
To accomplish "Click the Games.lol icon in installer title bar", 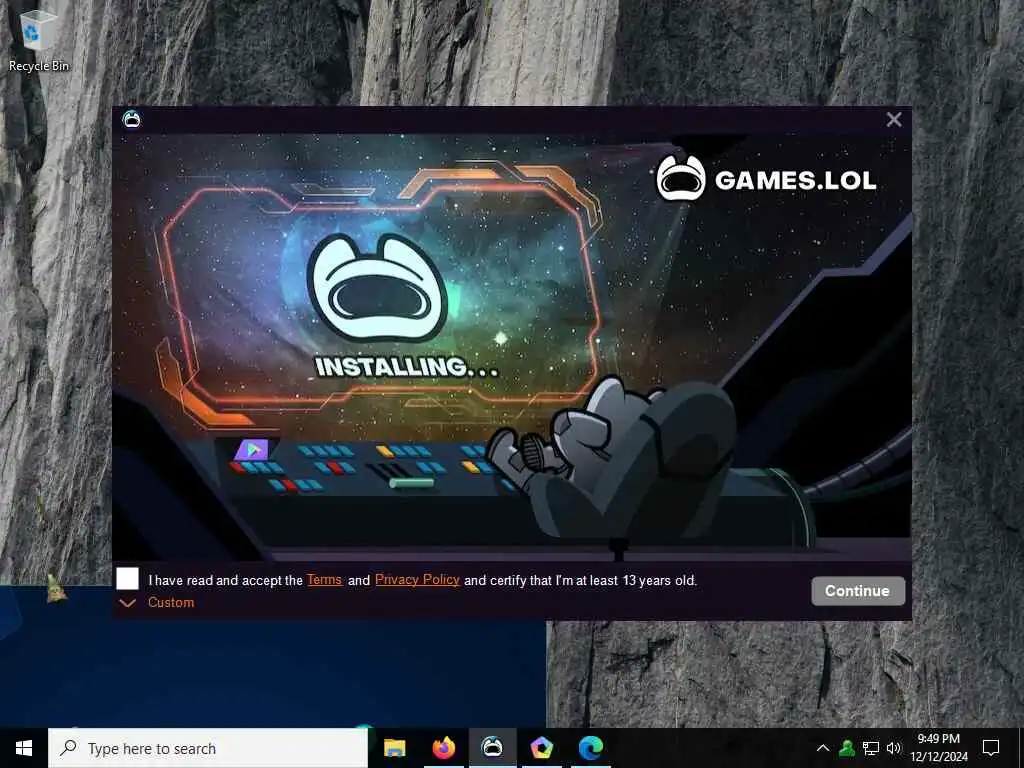I will [131, 120].
